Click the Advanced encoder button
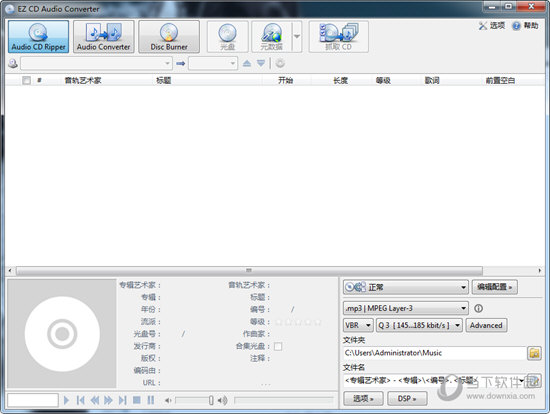 486,325
